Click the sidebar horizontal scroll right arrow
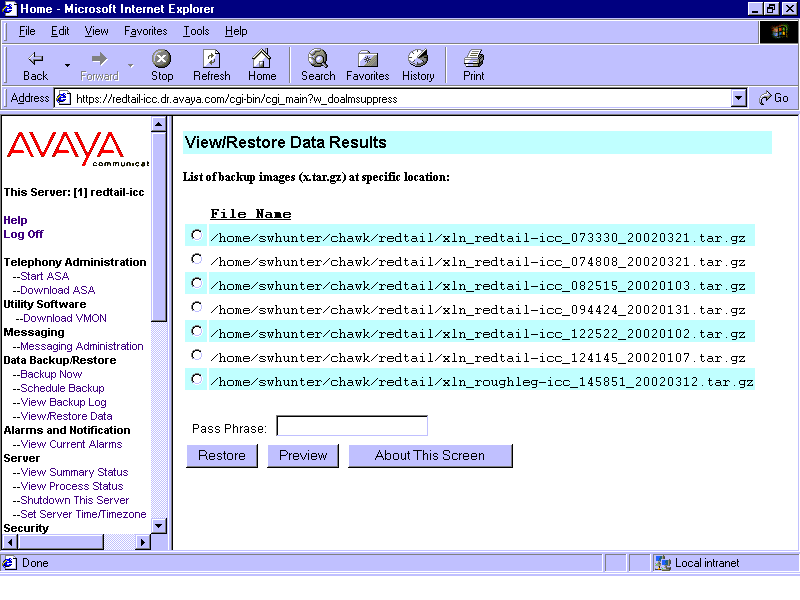The width and height of the screenshot is (800, 600). point(143,542)
